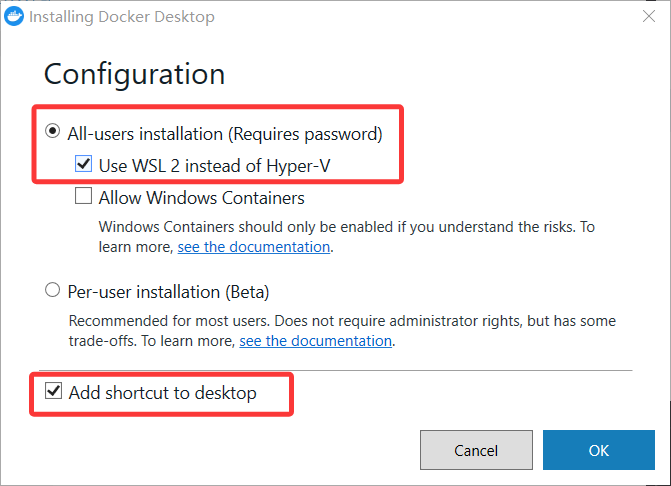The width and height of the screenshot is (671, 486).
Task: Click the 'Per-user installation (Beta)' label
Action: 168,292
